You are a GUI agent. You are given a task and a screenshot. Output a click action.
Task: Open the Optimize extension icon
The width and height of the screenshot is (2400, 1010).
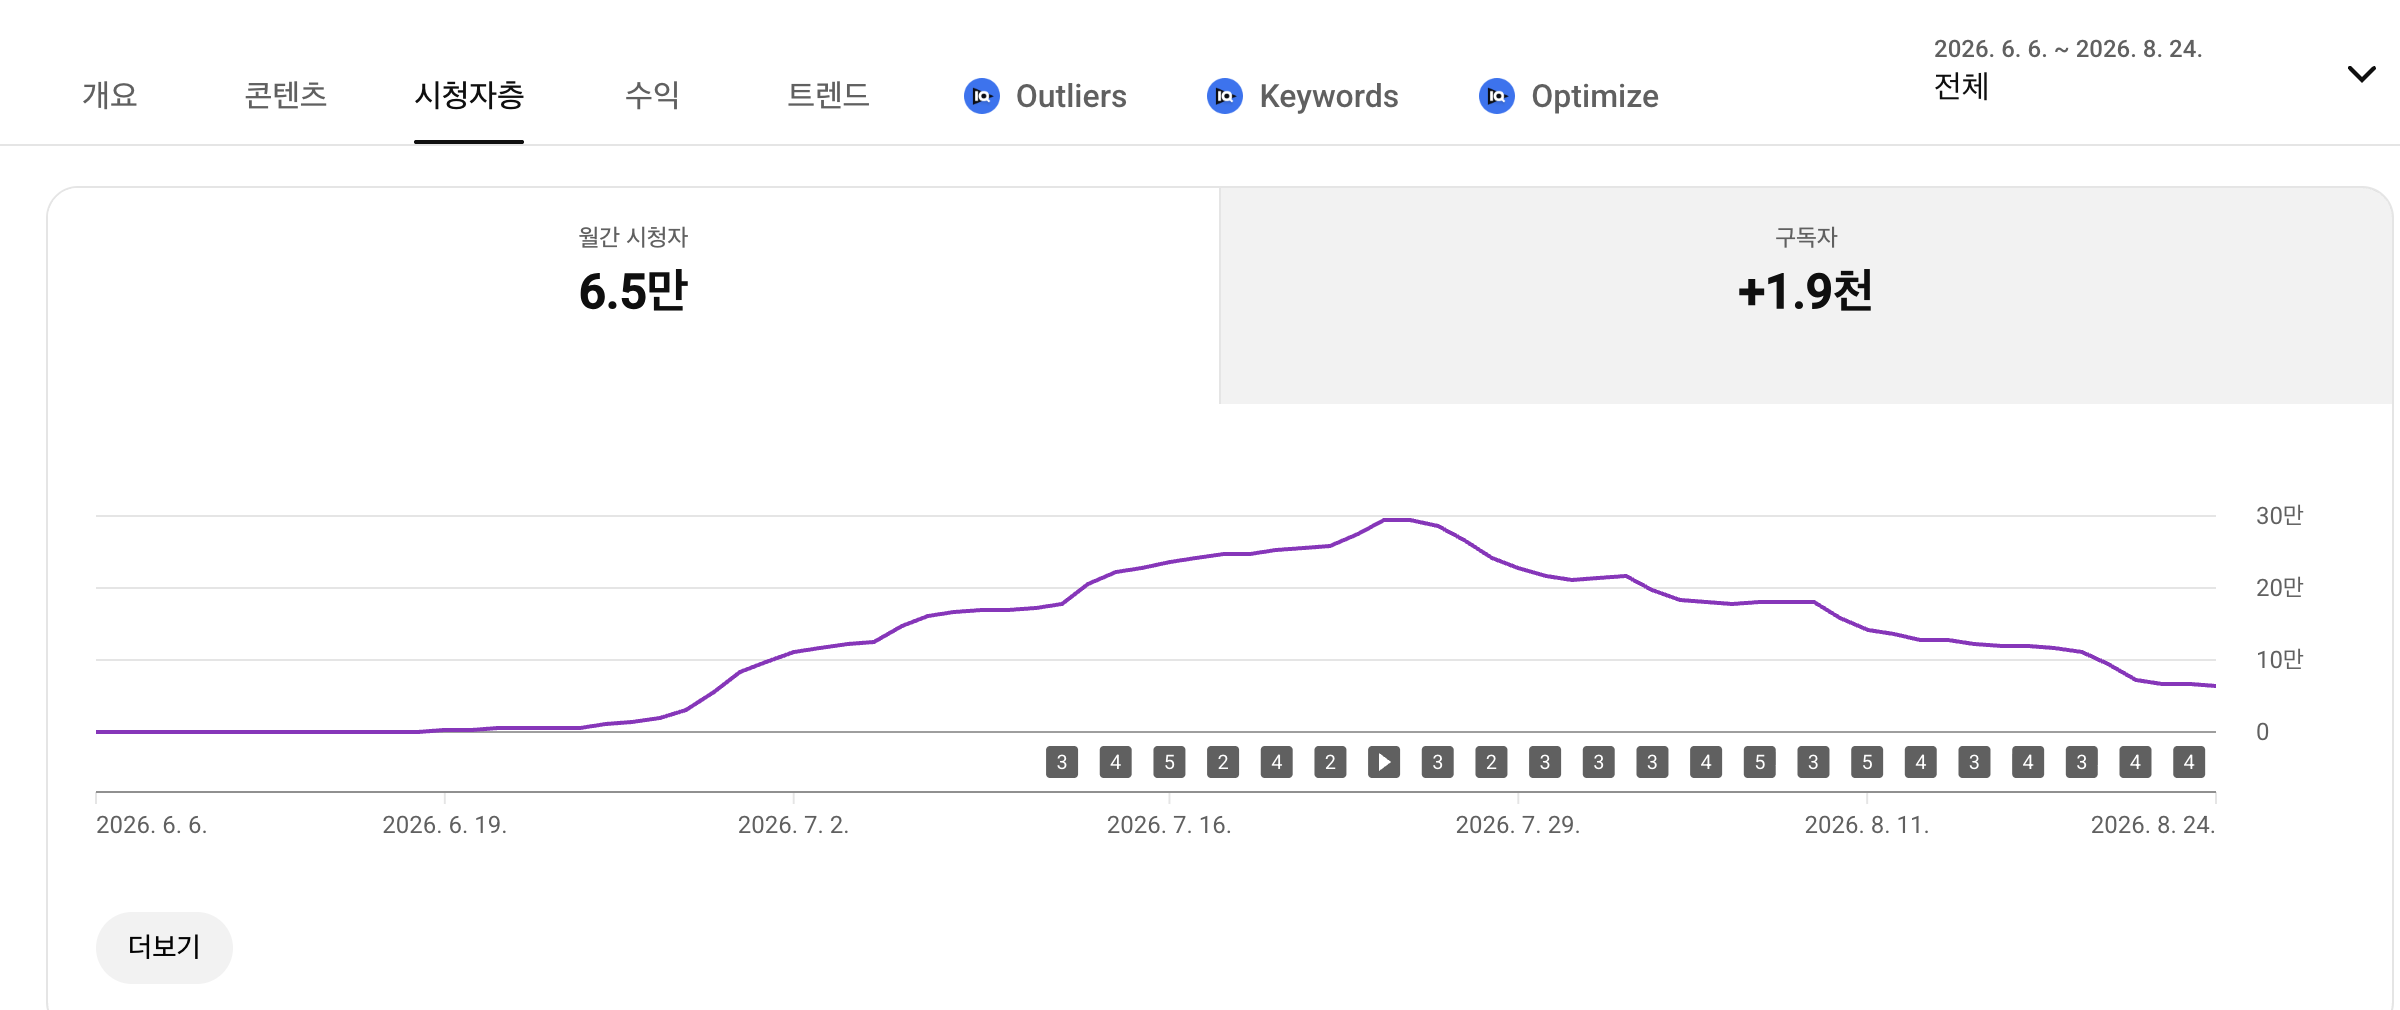pyautogui.click(x=1497, y=96)
